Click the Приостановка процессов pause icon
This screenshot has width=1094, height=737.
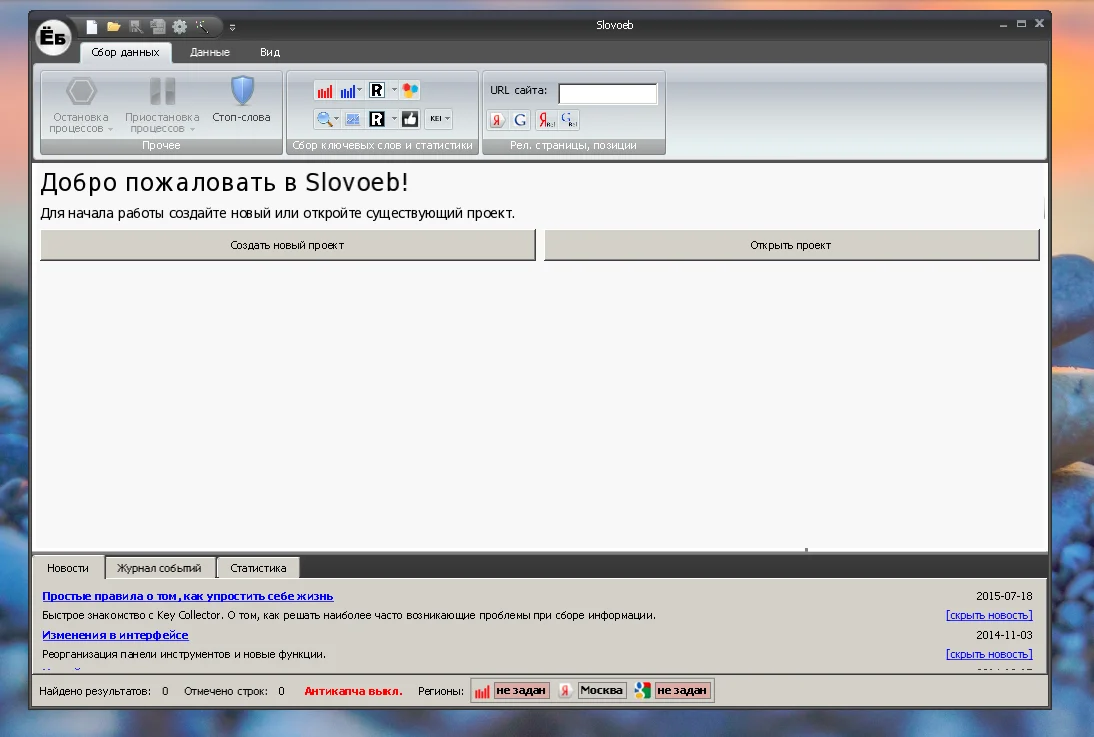[163, 91]
